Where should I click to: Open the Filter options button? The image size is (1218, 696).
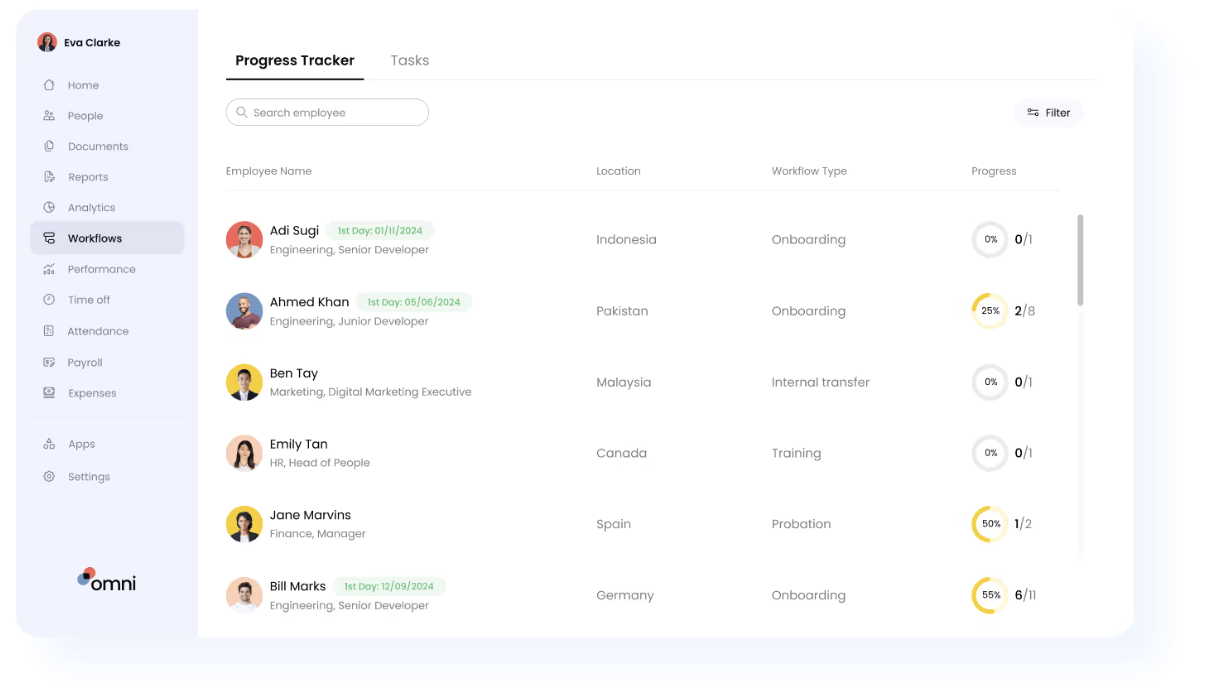1048,113
